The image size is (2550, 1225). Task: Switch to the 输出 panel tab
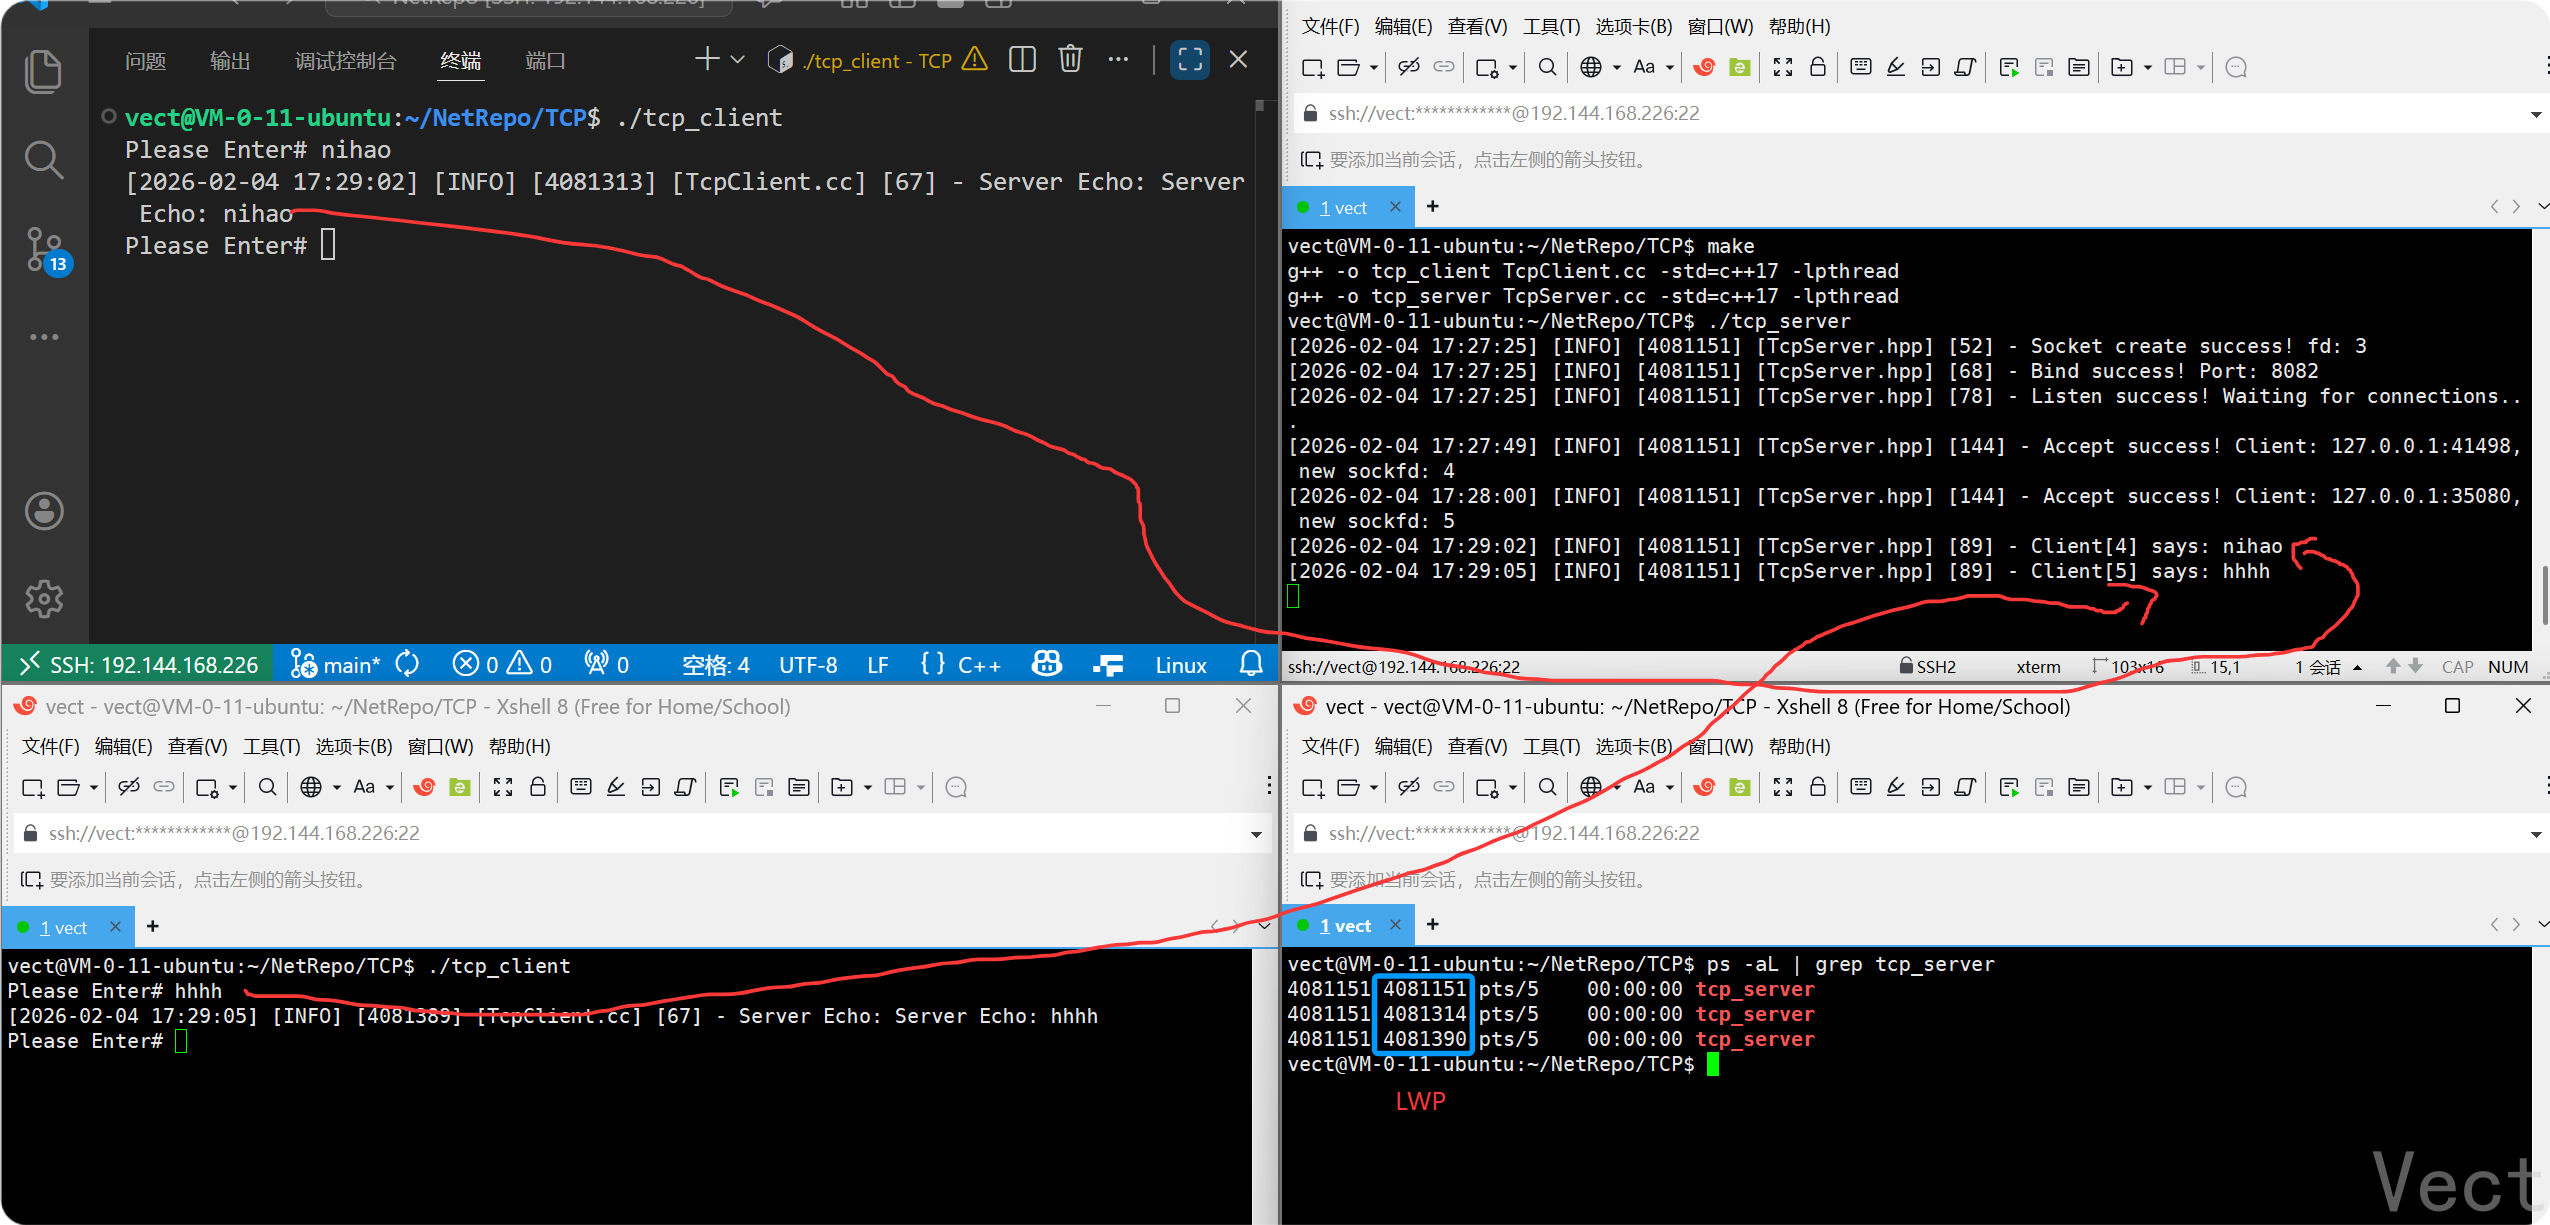pyautogui.click(x=229, y=61)
